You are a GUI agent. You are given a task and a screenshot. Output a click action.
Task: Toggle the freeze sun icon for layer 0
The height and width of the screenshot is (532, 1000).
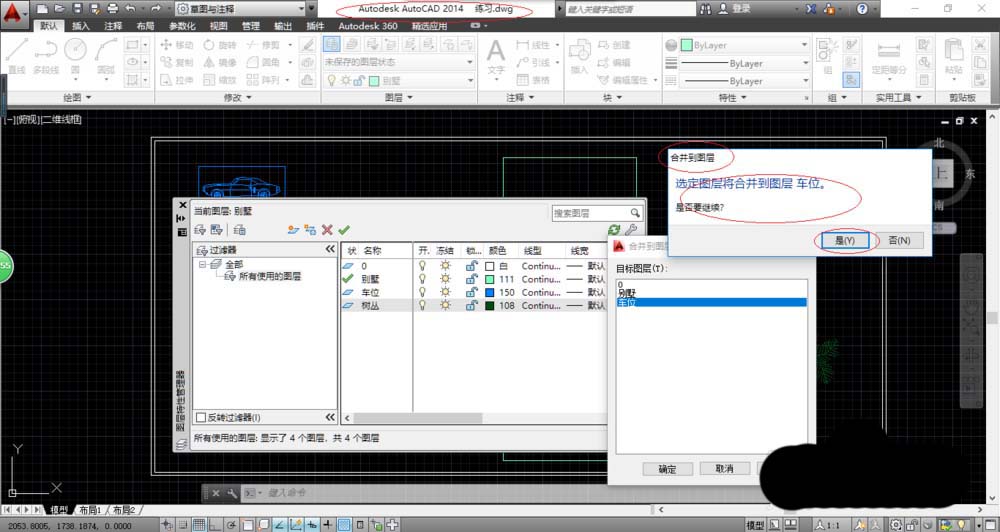coord(445,266)
